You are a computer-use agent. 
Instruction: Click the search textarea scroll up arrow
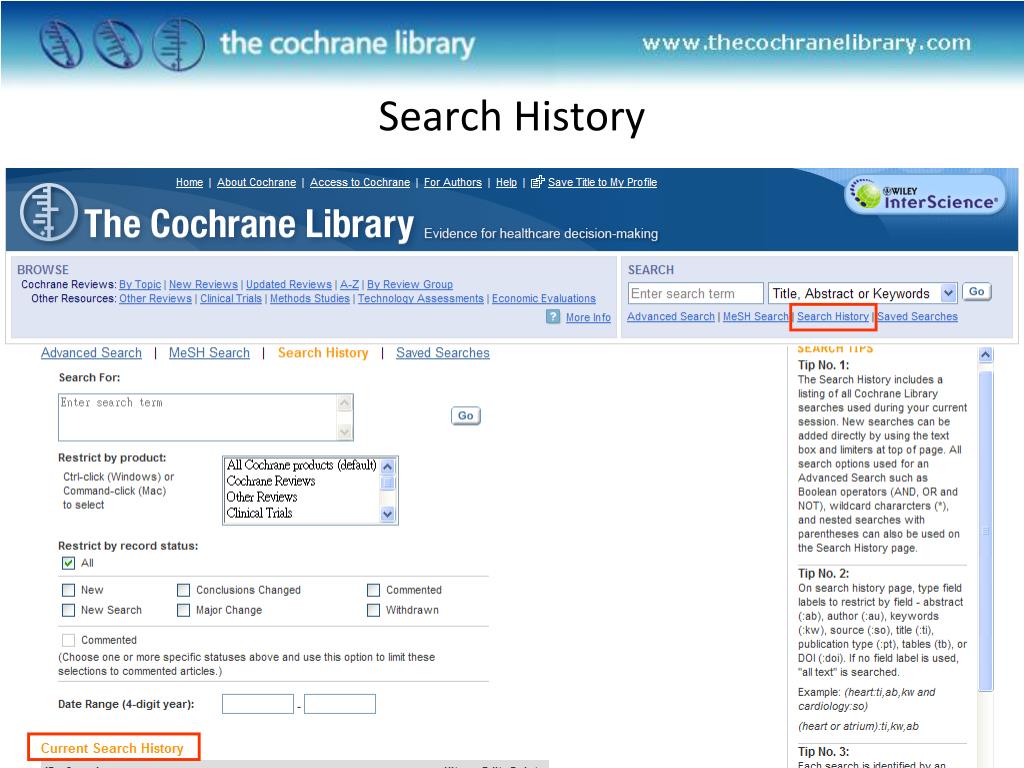(x=345, y=404)
